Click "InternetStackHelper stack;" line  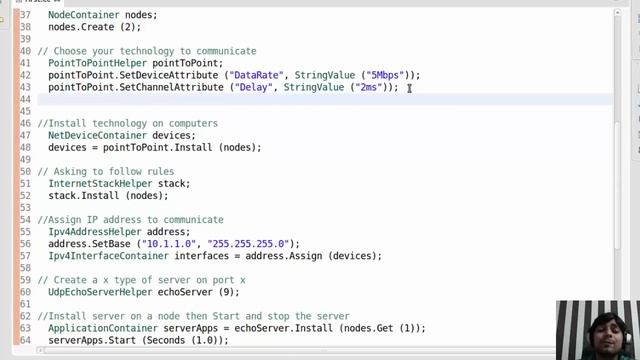pyautogui.click(x=119, y=184)
